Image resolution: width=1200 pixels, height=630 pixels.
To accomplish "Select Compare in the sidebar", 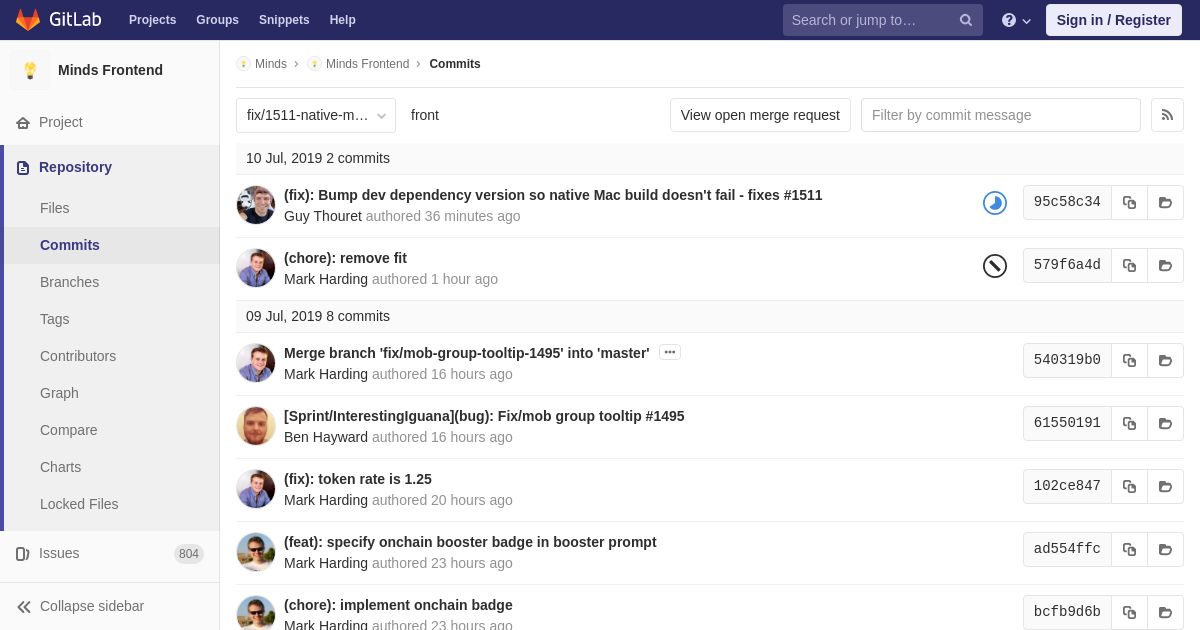I will coord(69,430).
